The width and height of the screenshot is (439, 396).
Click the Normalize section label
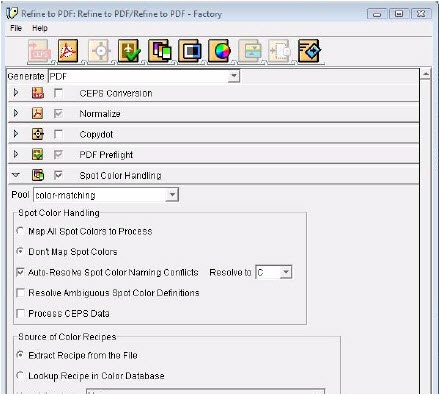click(100, 114)
